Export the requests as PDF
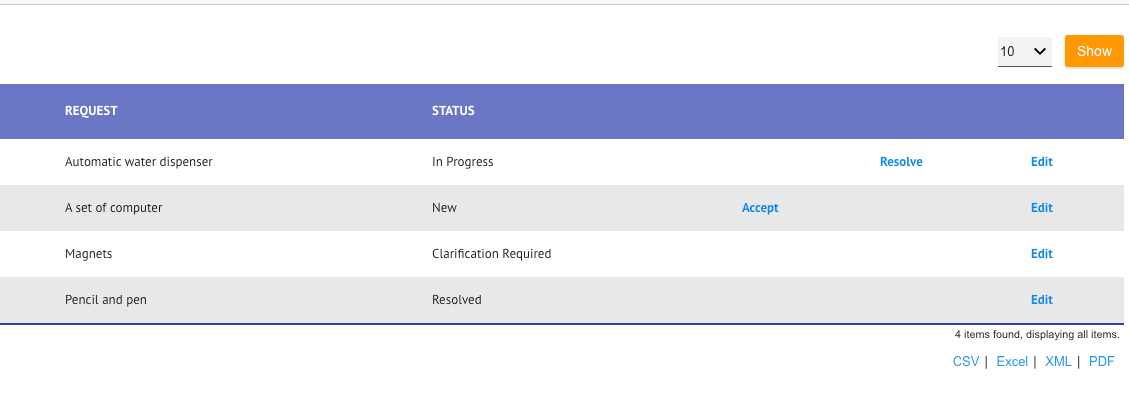Screen dimensions: 1129x414 click(x=1101, y=362)
